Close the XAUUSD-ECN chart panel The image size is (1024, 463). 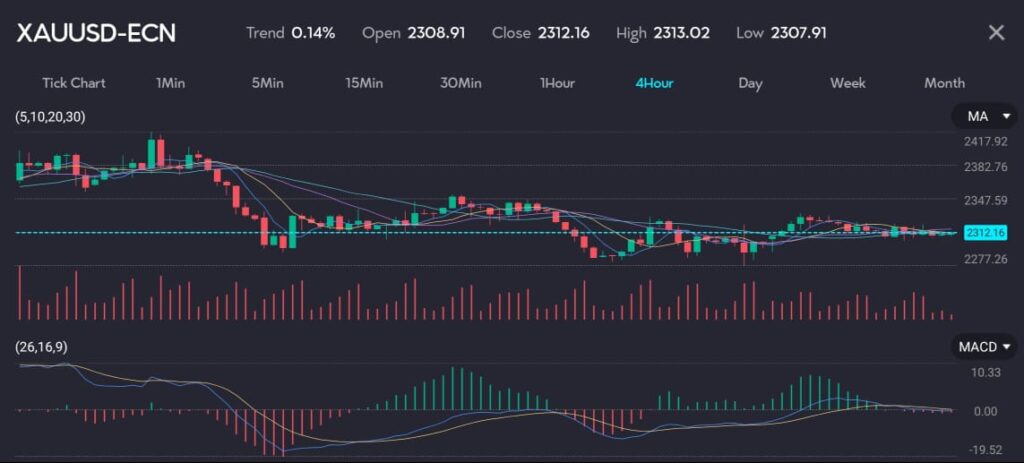click(x=996, y=32)
